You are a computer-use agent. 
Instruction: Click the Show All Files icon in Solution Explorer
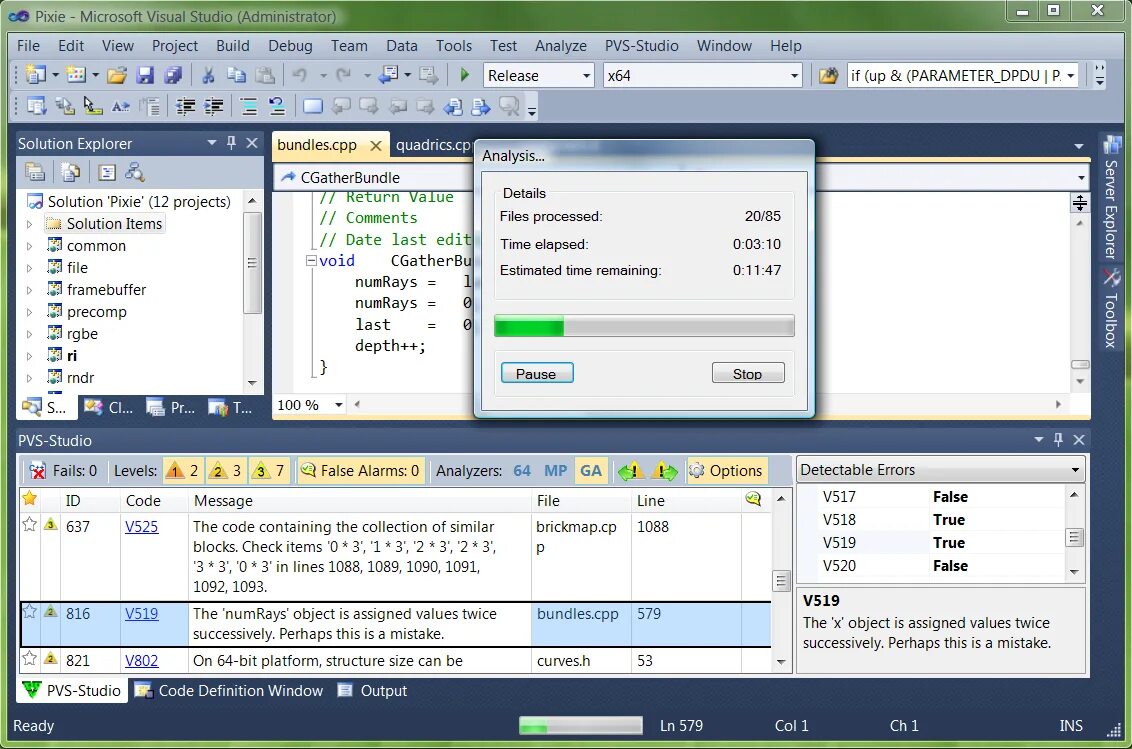(70, 172)
